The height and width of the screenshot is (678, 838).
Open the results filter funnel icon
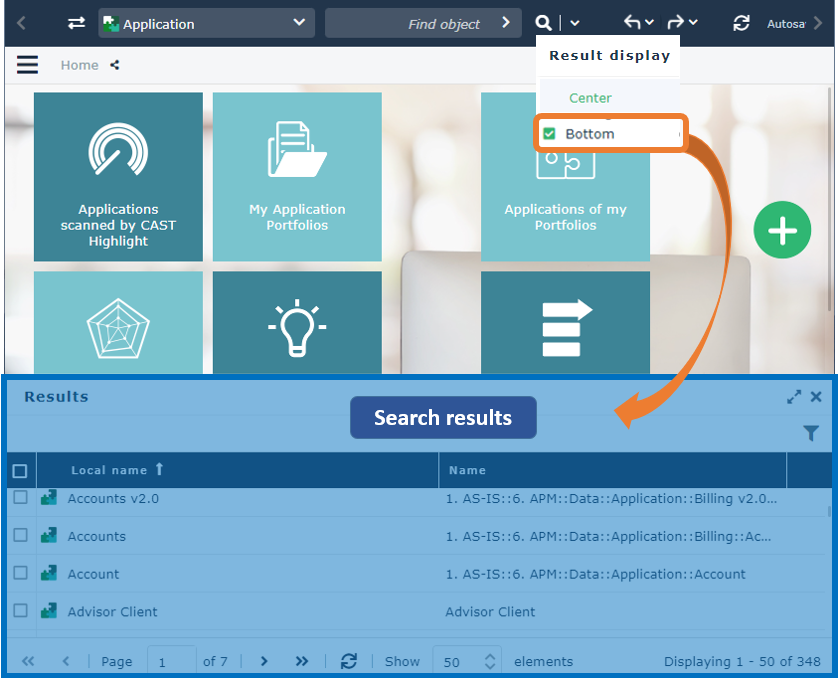811,433
